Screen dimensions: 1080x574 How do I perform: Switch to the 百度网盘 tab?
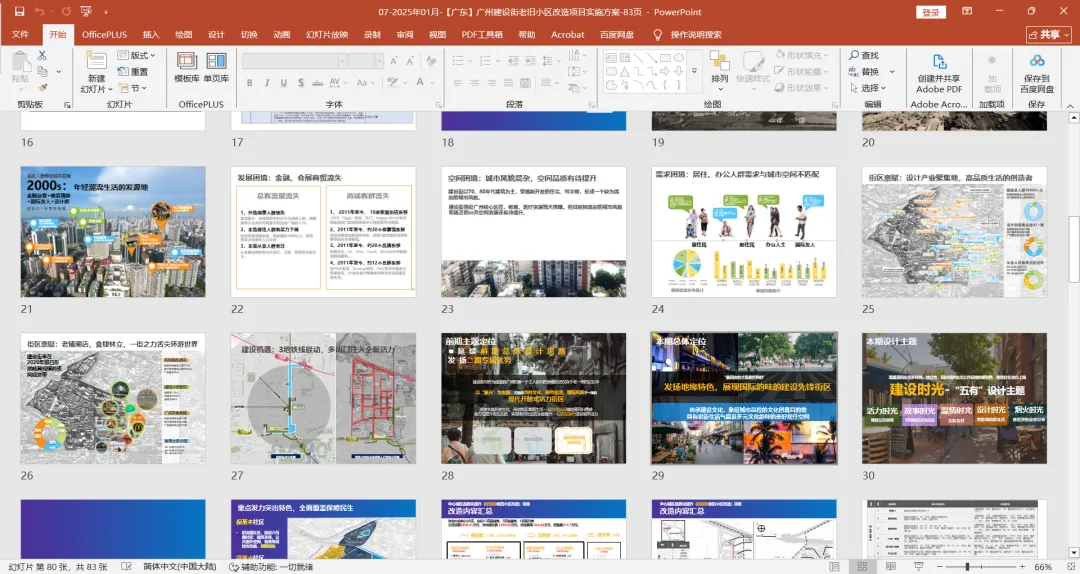(x=617, y=34)
